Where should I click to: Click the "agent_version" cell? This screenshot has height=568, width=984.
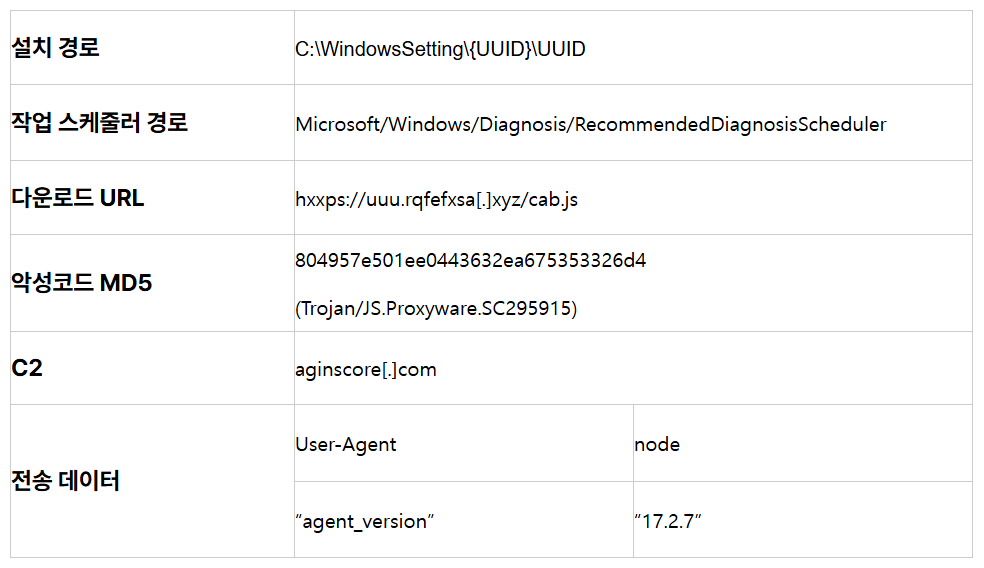point(364,521)
